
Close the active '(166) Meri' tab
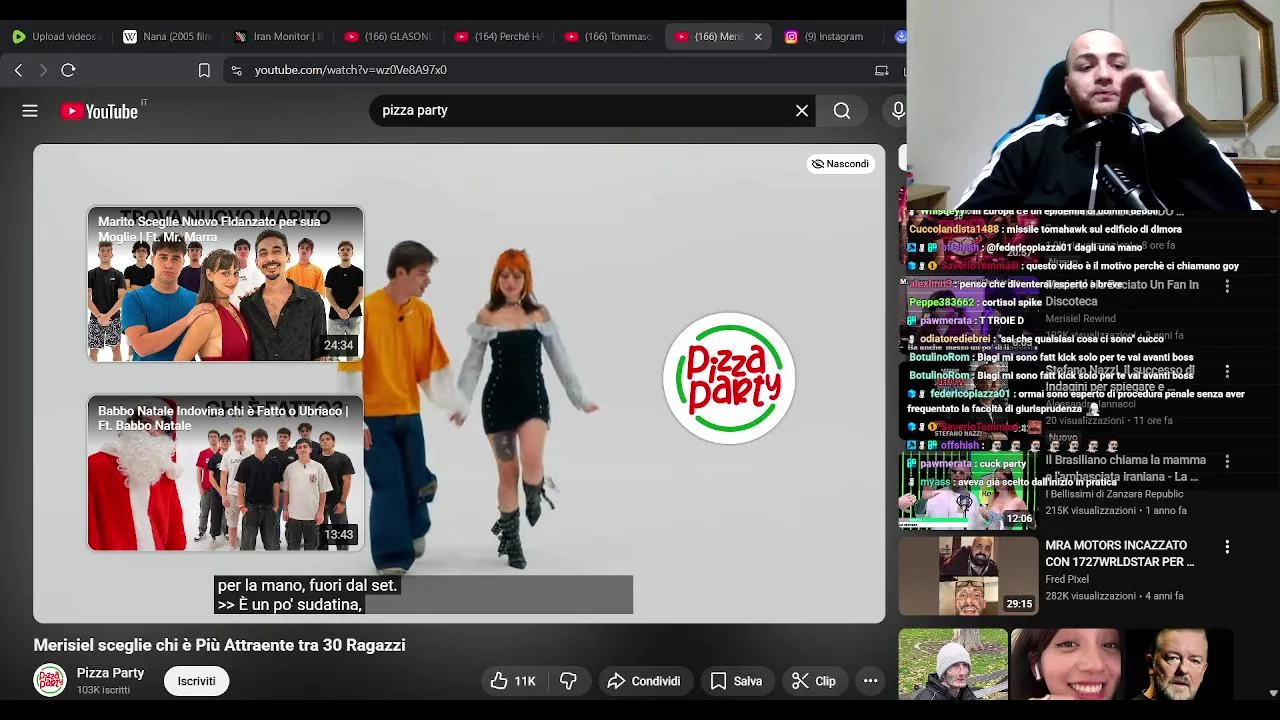click(x=758, y=37)
